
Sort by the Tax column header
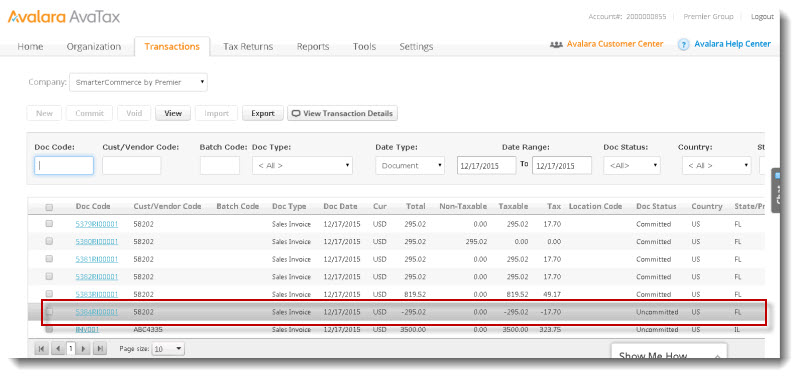[x=554, y=207]
